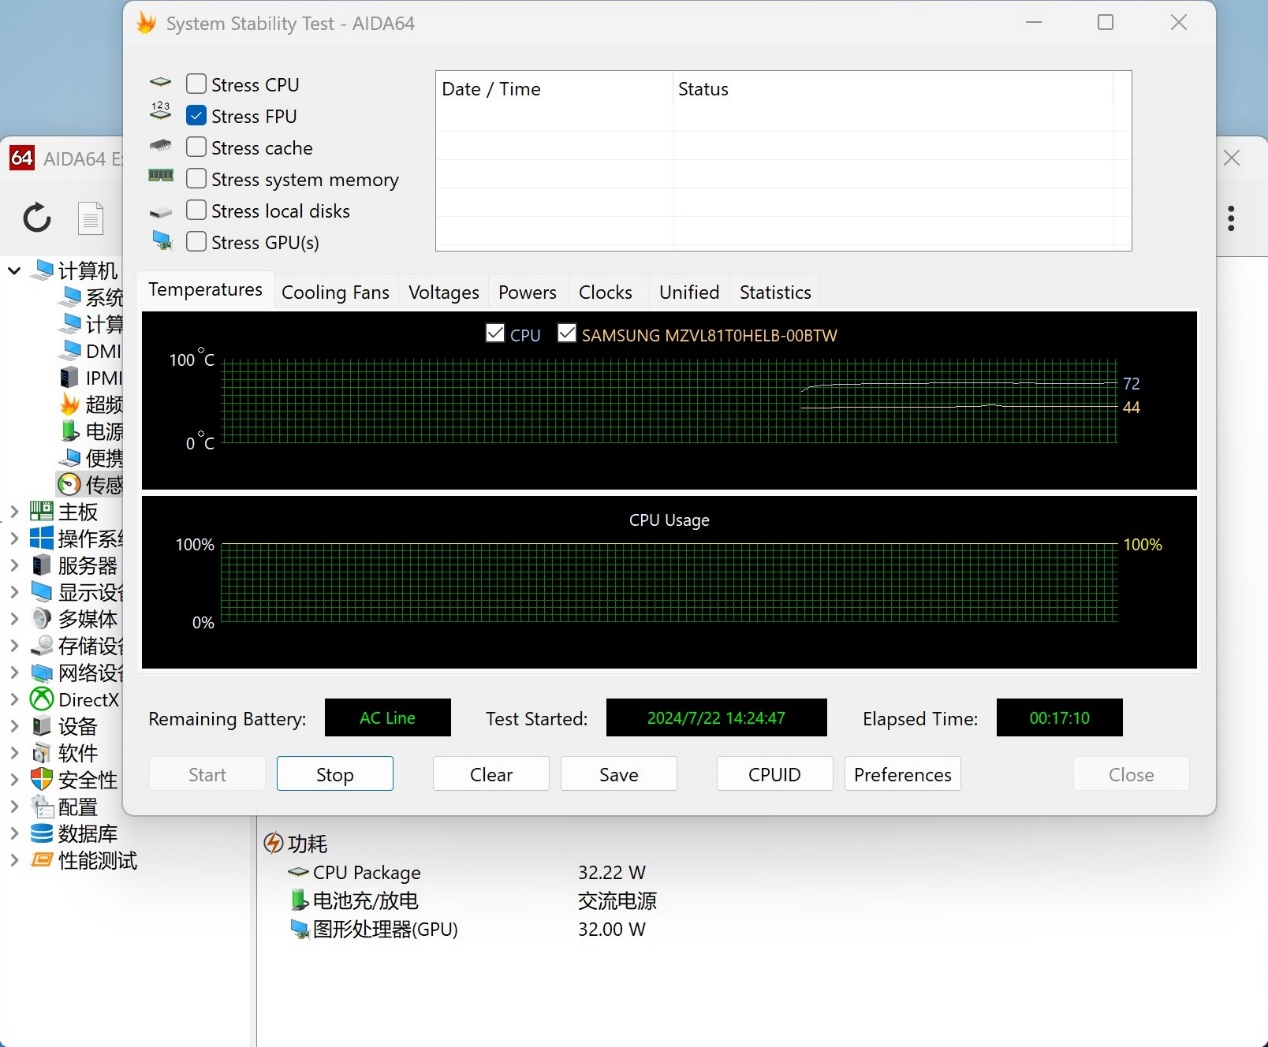
Task: Click the Stress CPU chip icon
Action: [160, 84]
